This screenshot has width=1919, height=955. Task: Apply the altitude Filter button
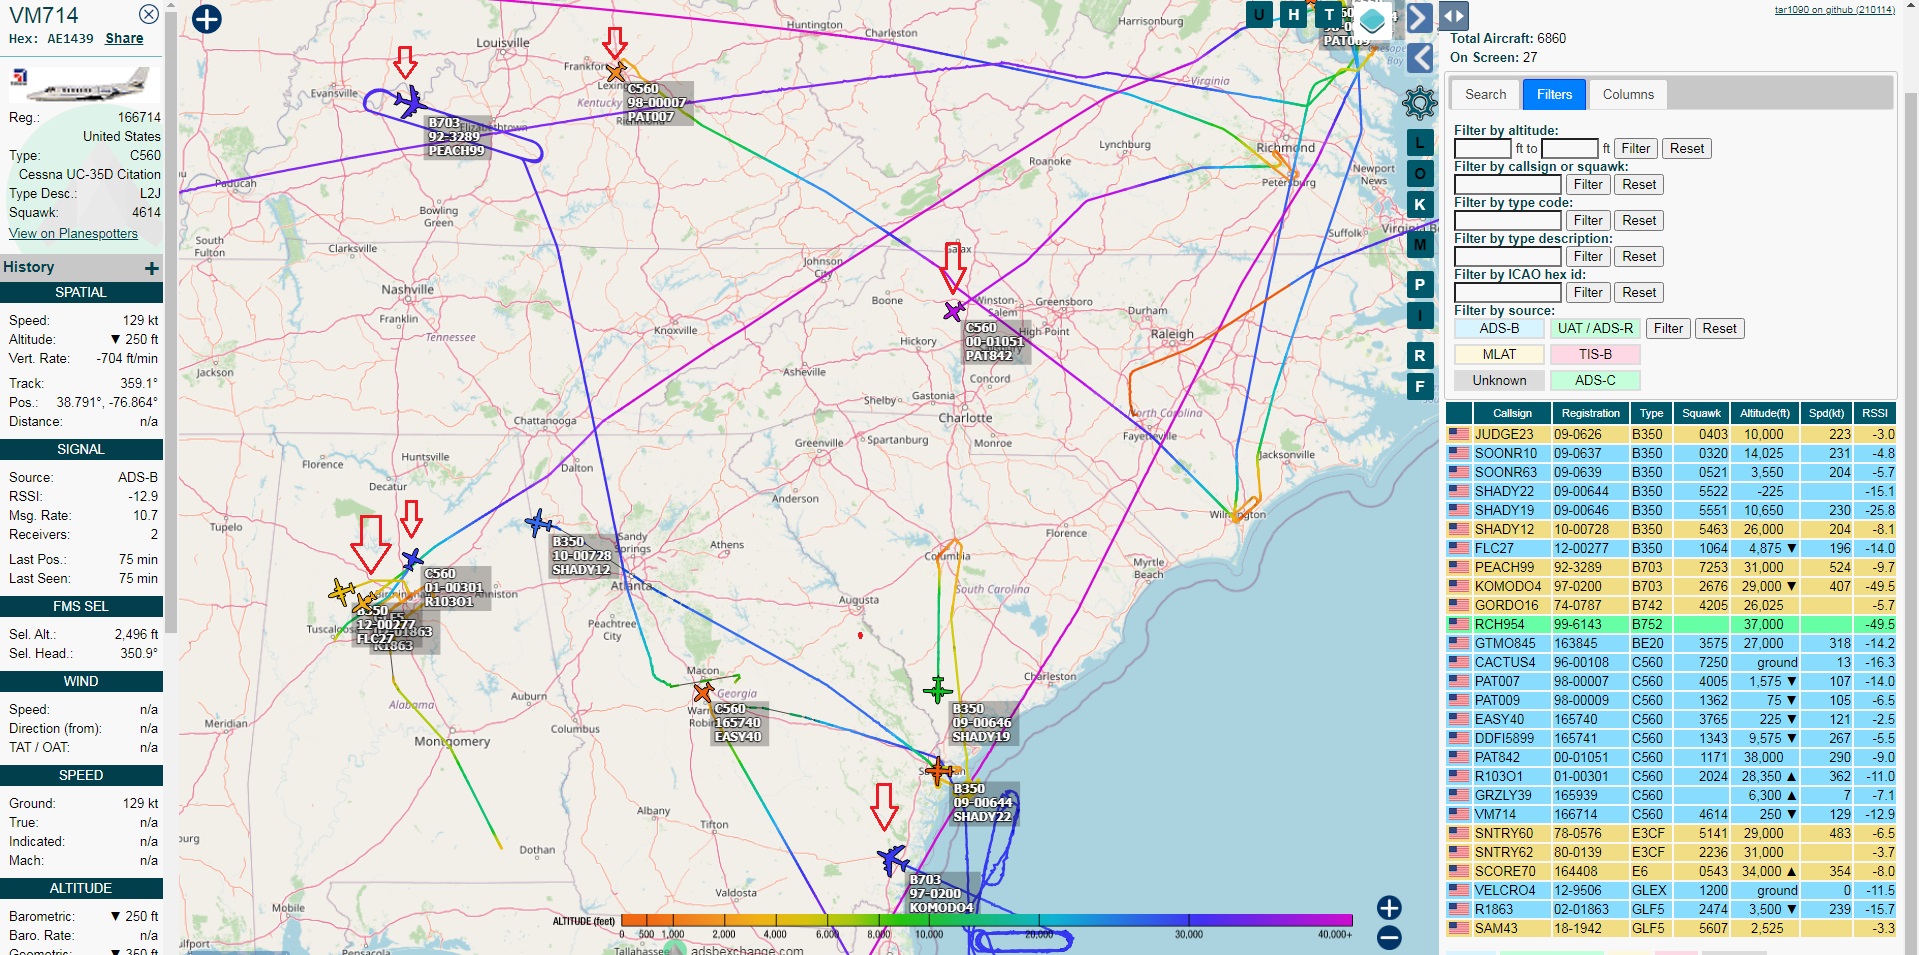tap(1635, 148)
